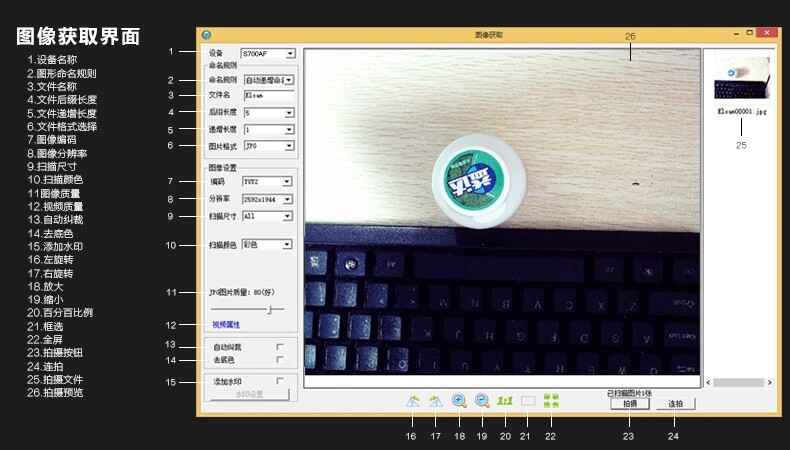Viewport: 790px width, 450px height.
Task: Expand the 扫描颜色 彩色 dropdown
Action: pyautogui.click(x=267, y=244)
